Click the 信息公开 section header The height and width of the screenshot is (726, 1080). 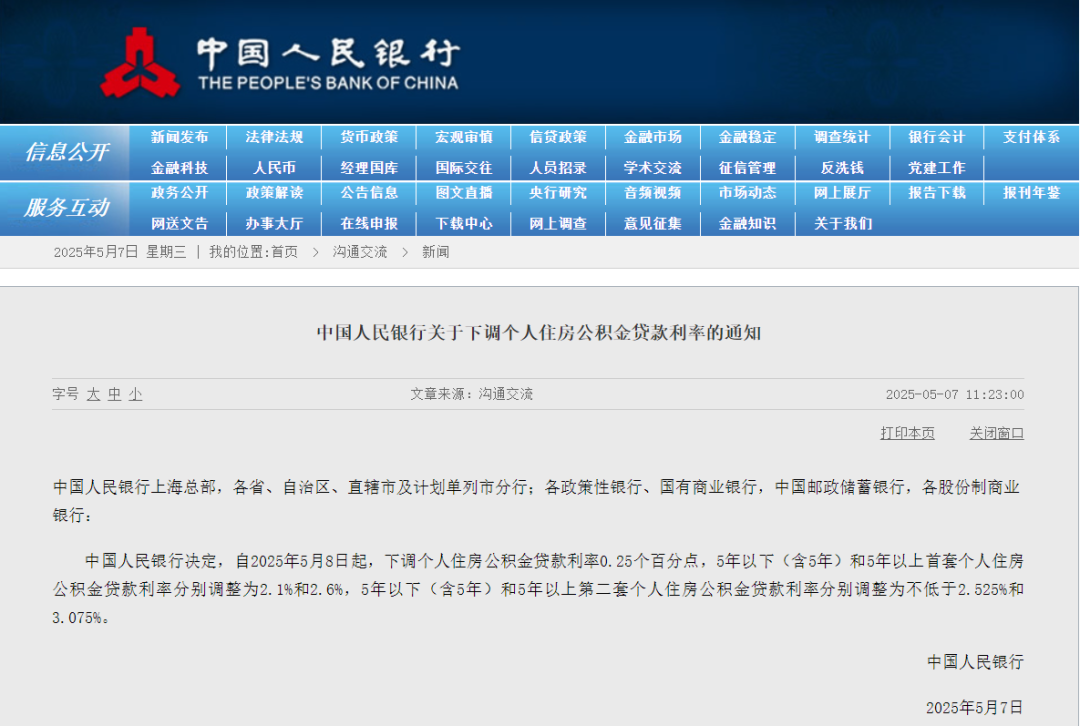coord(66,152)
